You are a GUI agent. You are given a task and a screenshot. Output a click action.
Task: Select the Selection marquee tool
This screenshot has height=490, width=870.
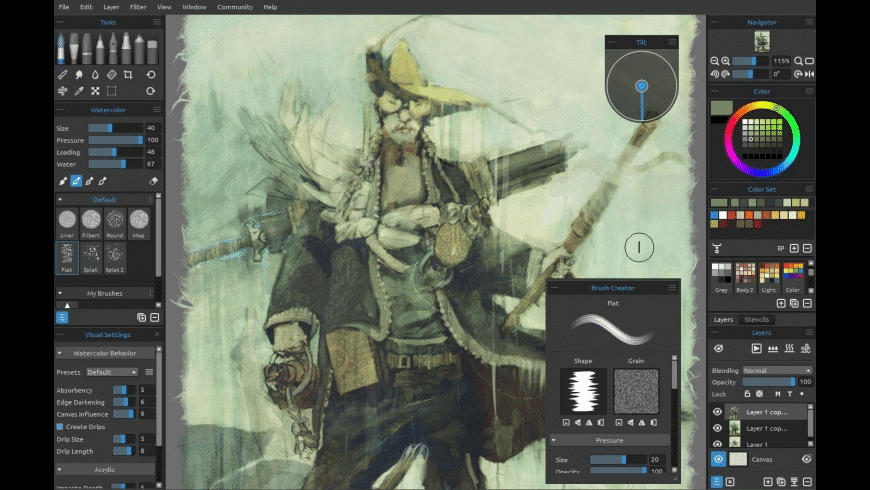coord(112,91)
